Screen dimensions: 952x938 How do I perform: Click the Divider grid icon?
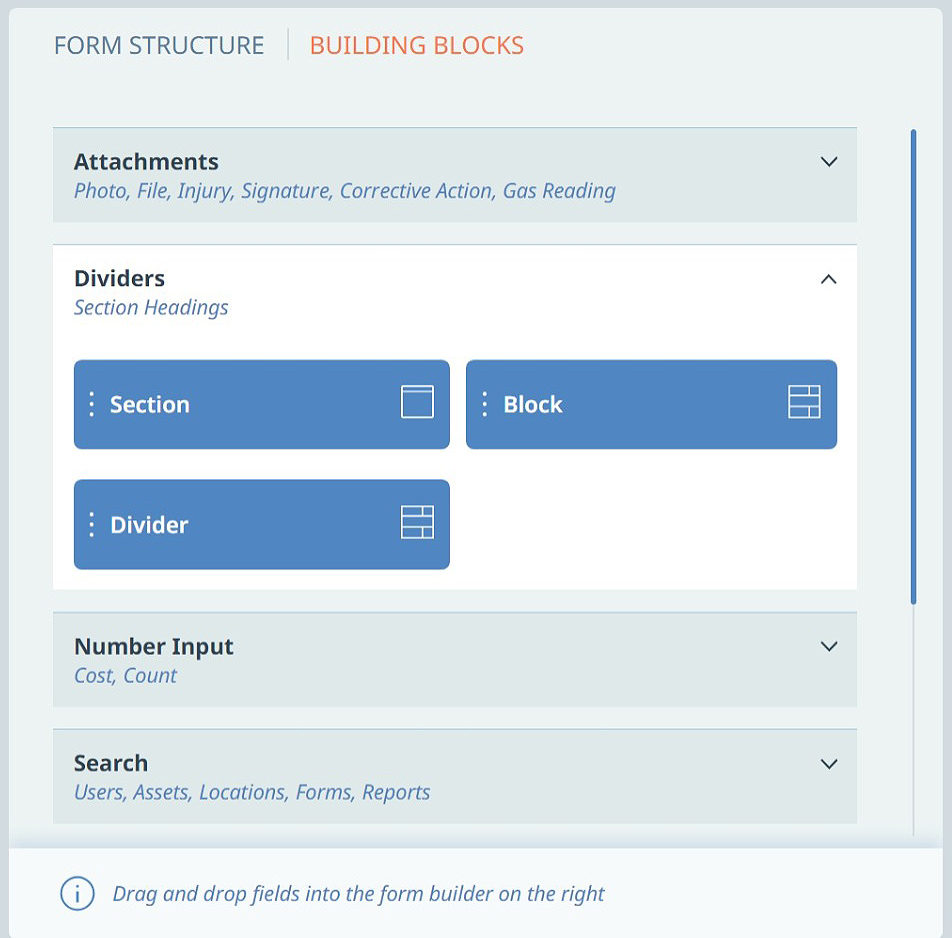pos(417,522)
